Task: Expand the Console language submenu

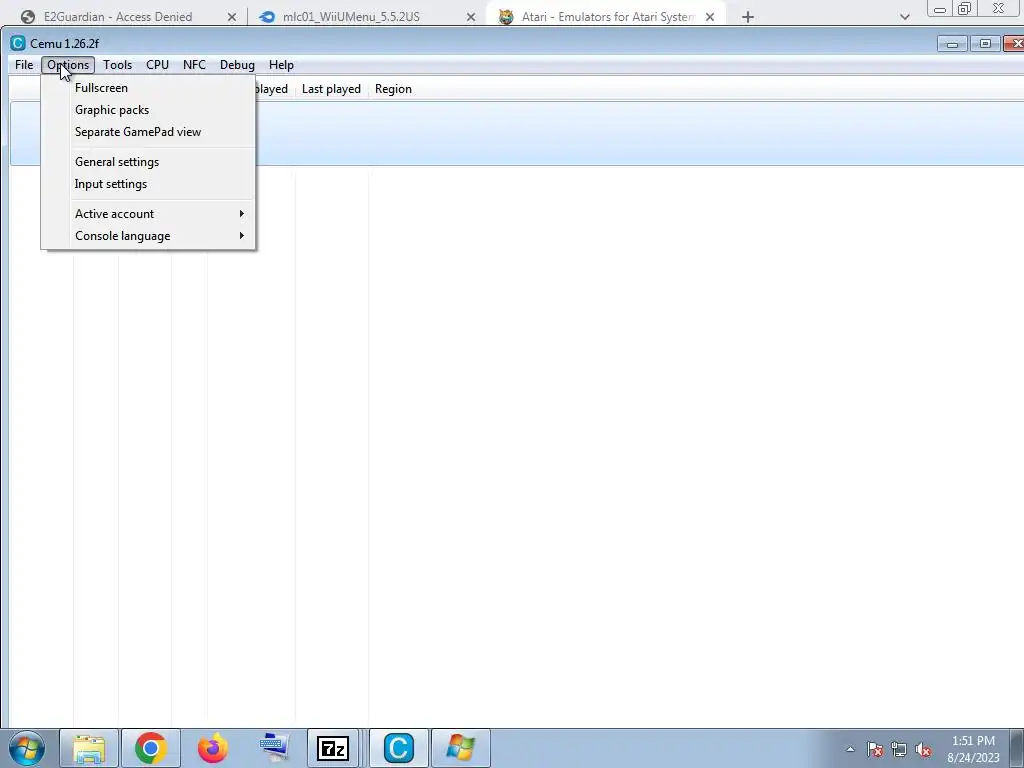Action: (149, 236)
